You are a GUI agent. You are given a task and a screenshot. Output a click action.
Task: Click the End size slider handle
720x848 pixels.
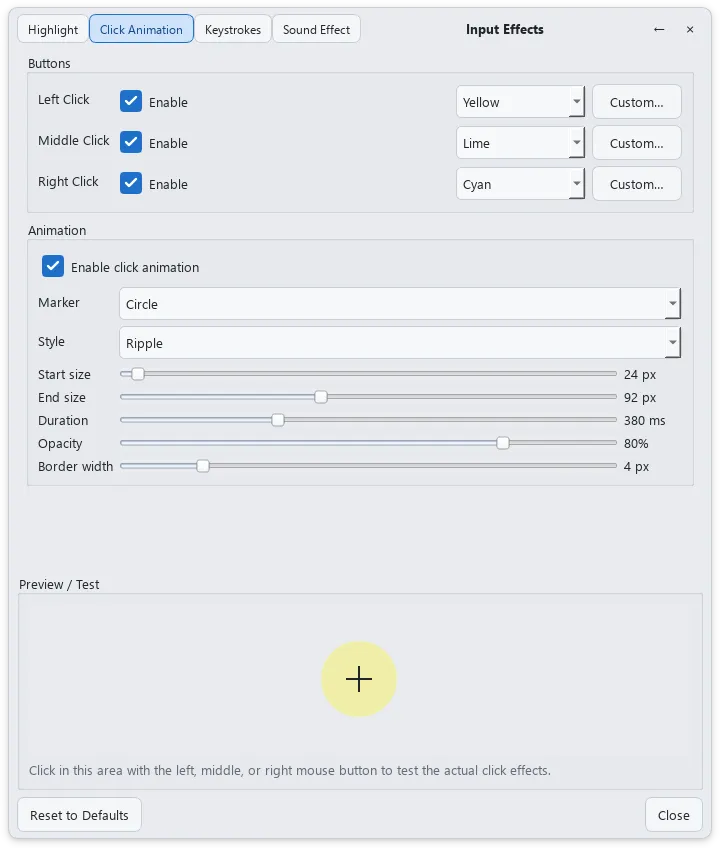click(321, 397)
